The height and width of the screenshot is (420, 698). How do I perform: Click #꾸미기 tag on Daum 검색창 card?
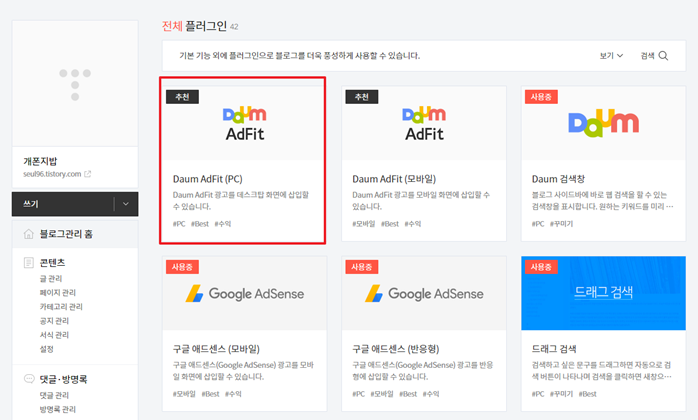(x=561, y=224)
